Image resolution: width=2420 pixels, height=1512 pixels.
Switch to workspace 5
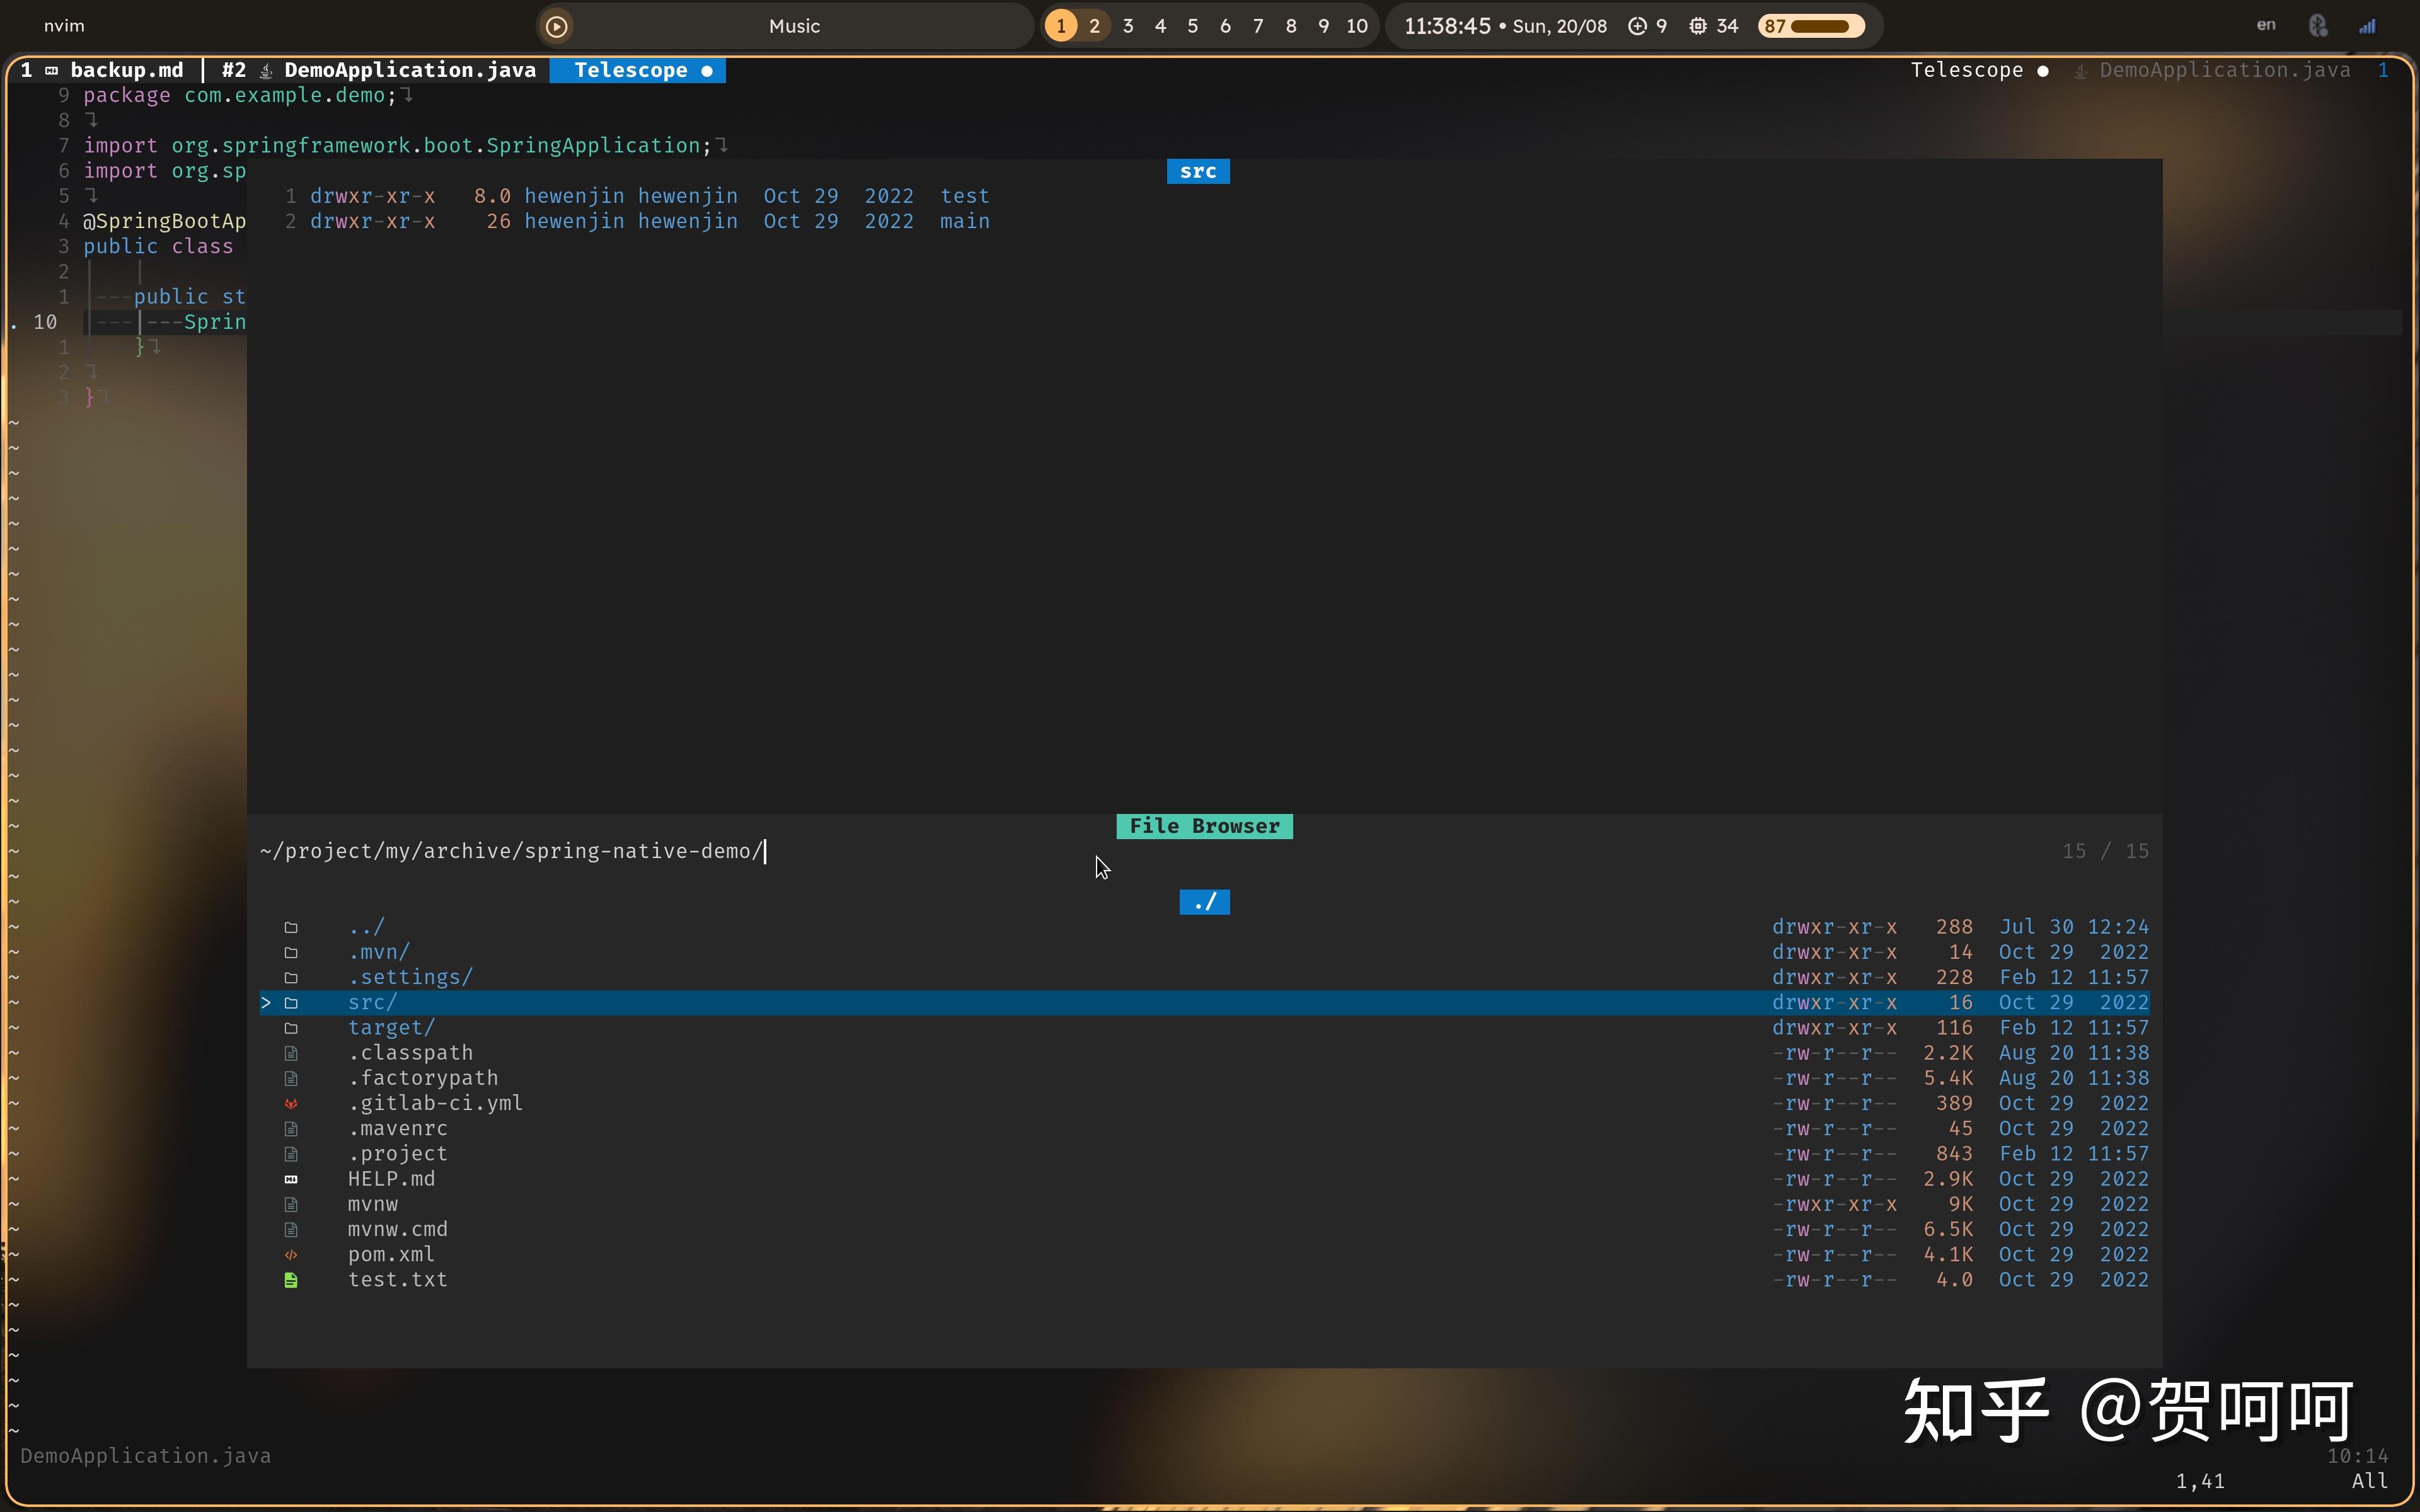click(x=1192, y=26)
